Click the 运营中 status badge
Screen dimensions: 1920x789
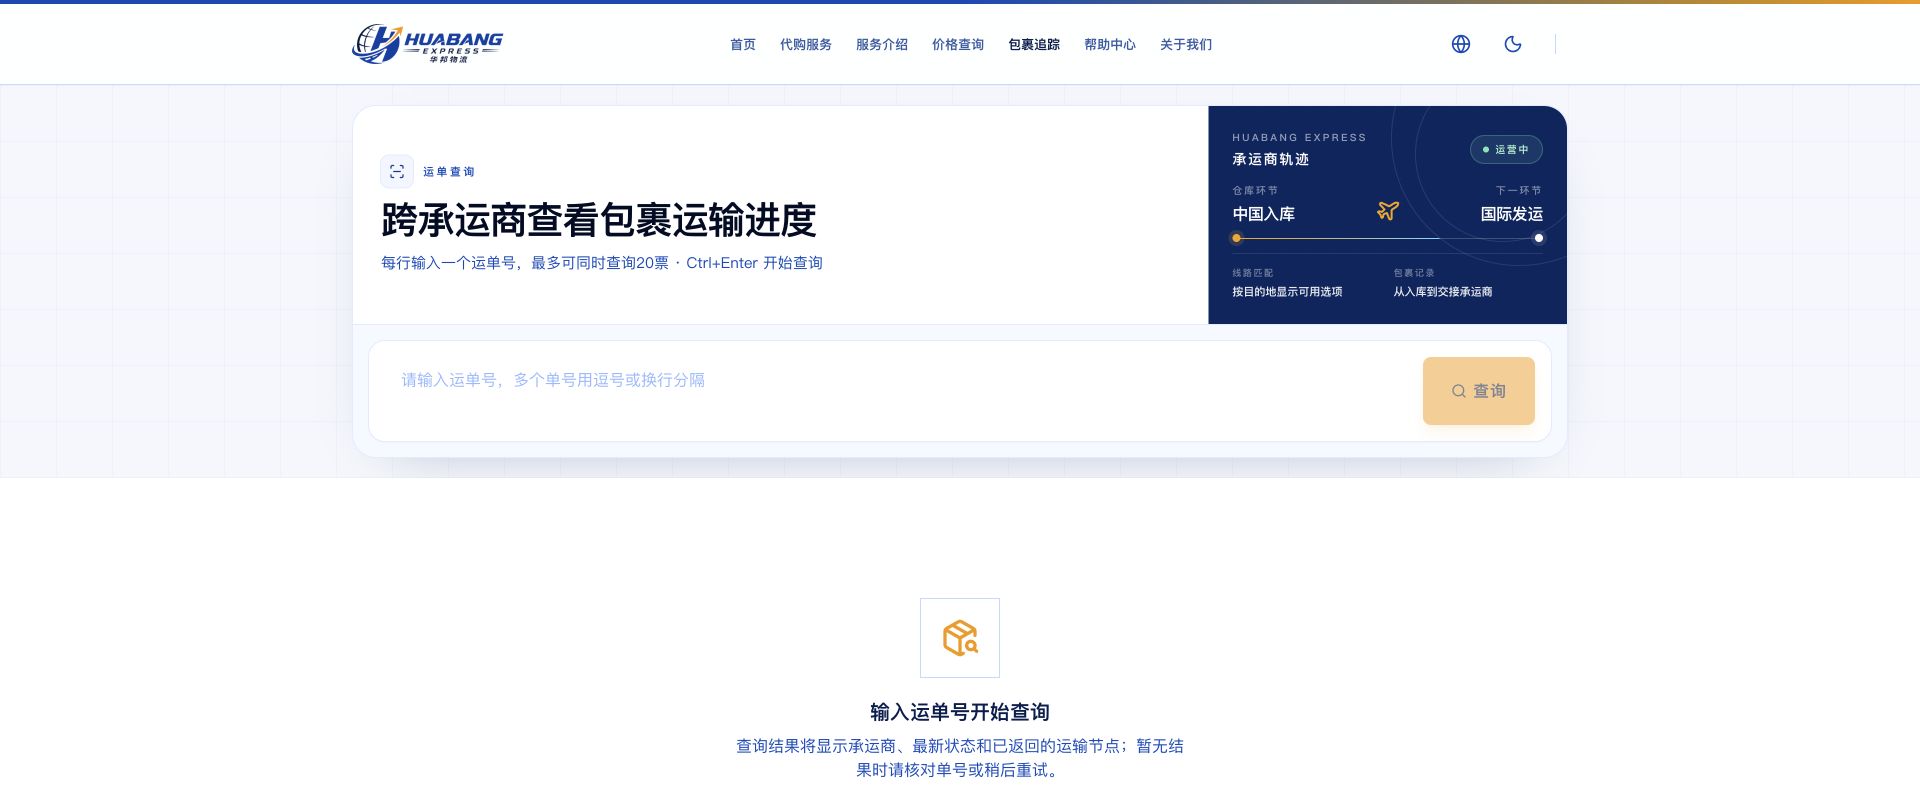point(1506,150)
